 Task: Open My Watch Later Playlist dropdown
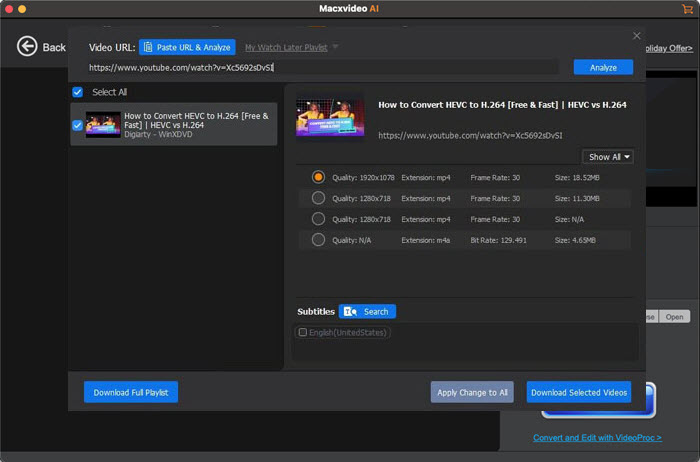(x=291, y=47)
